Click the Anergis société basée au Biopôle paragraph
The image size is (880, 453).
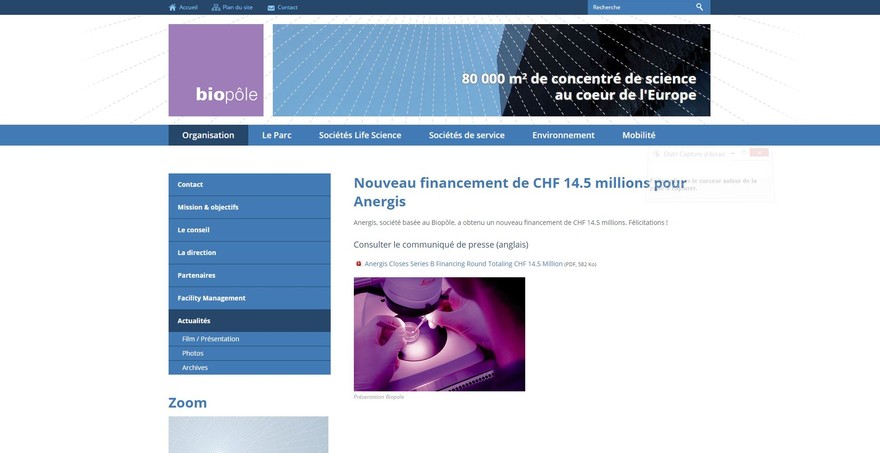coord(511,222)
